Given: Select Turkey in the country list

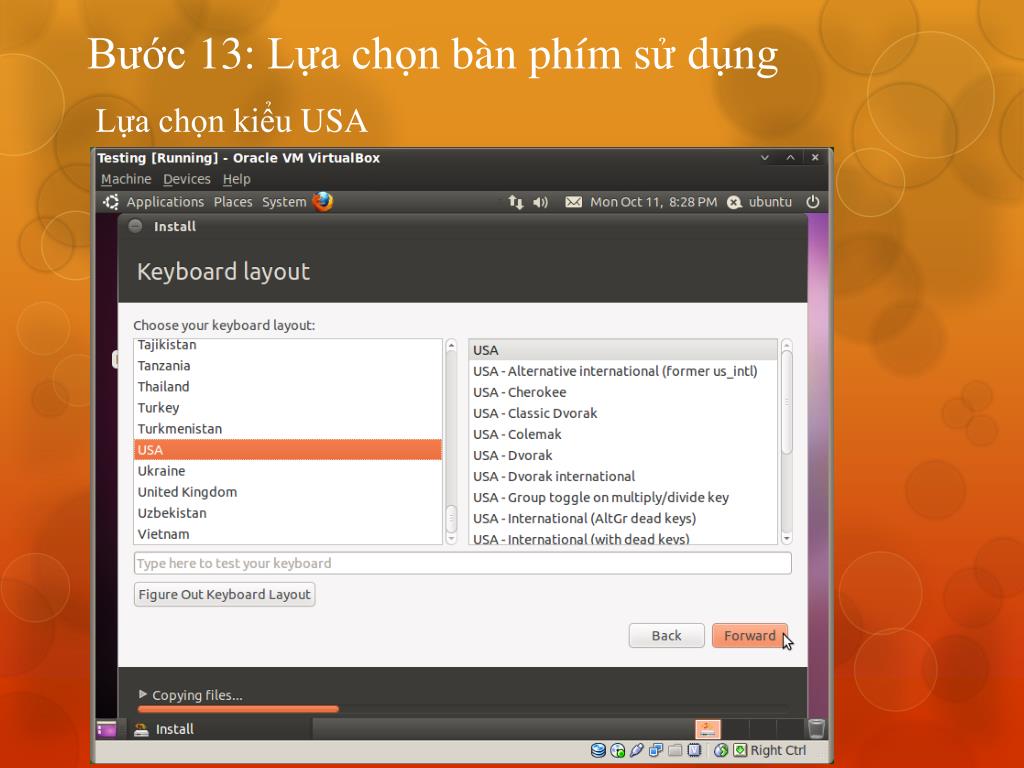Looking at the screenshot, I should pos(288,408).
